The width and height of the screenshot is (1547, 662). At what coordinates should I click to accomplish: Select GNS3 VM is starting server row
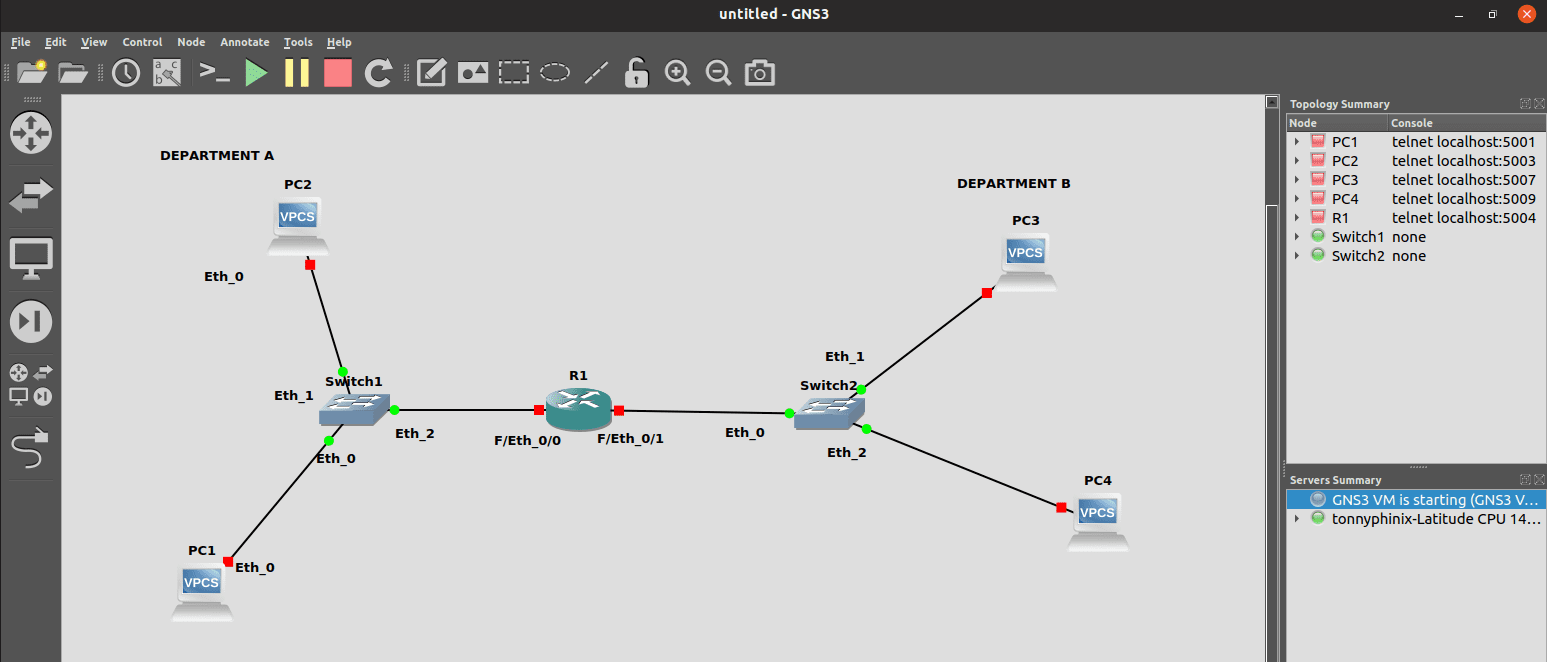pyautogui.click(x=1415, y=499)
